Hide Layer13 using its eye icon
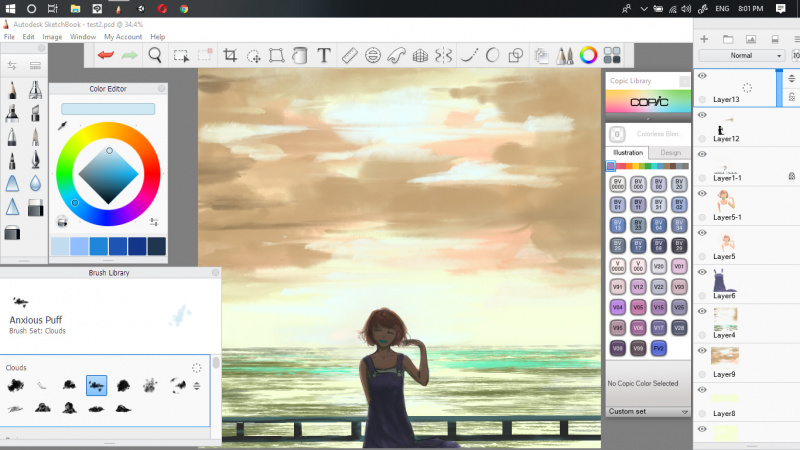The height and width of the screenshot is (450, 800). (x=703, y=76)
